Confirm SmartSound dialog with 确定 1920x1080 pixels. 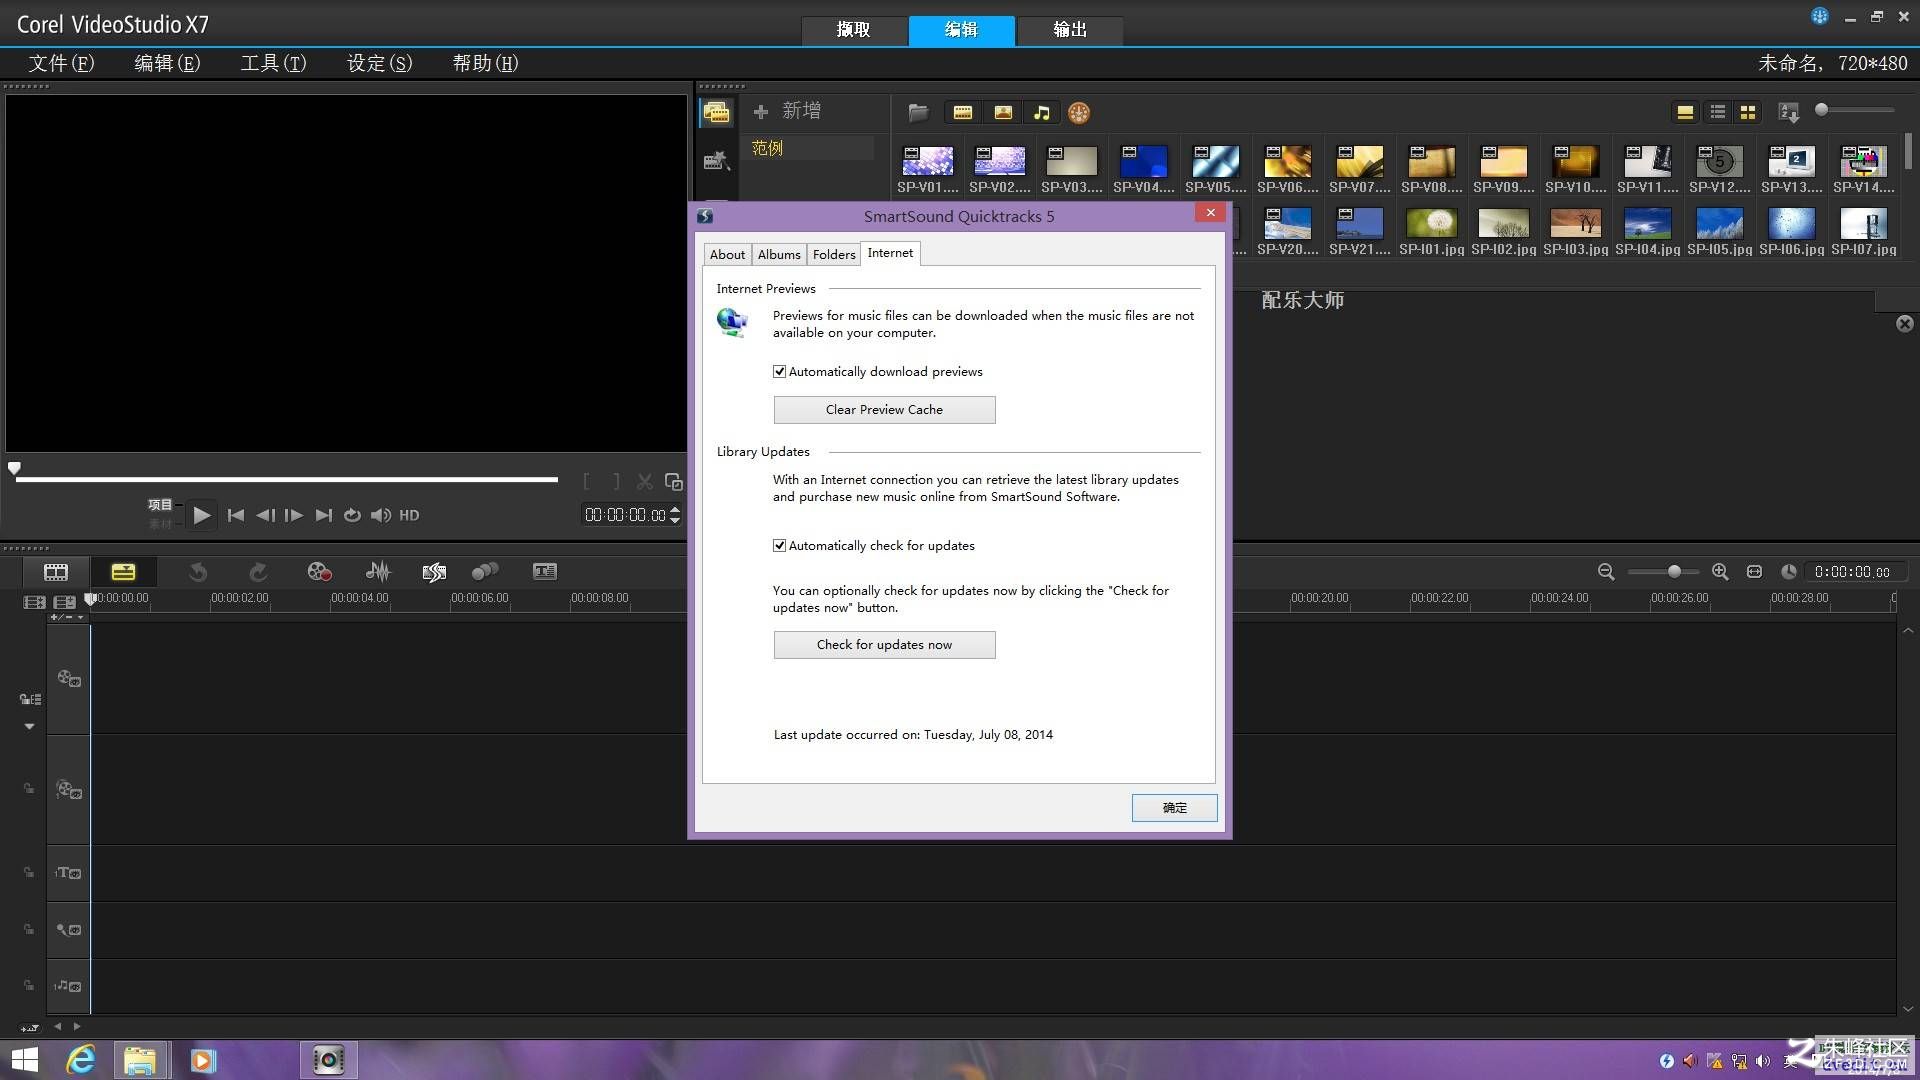point(1174,808)
